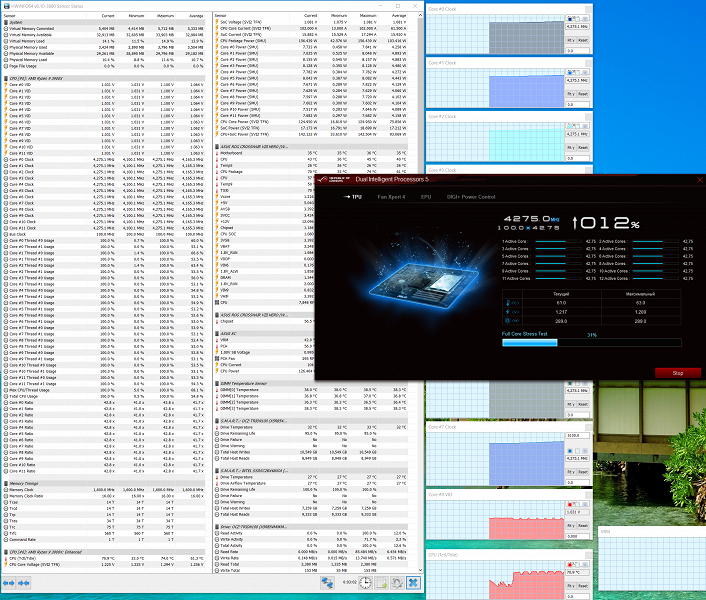Click Fit y in Core #1 Clock graph

(x=571, y=94)
